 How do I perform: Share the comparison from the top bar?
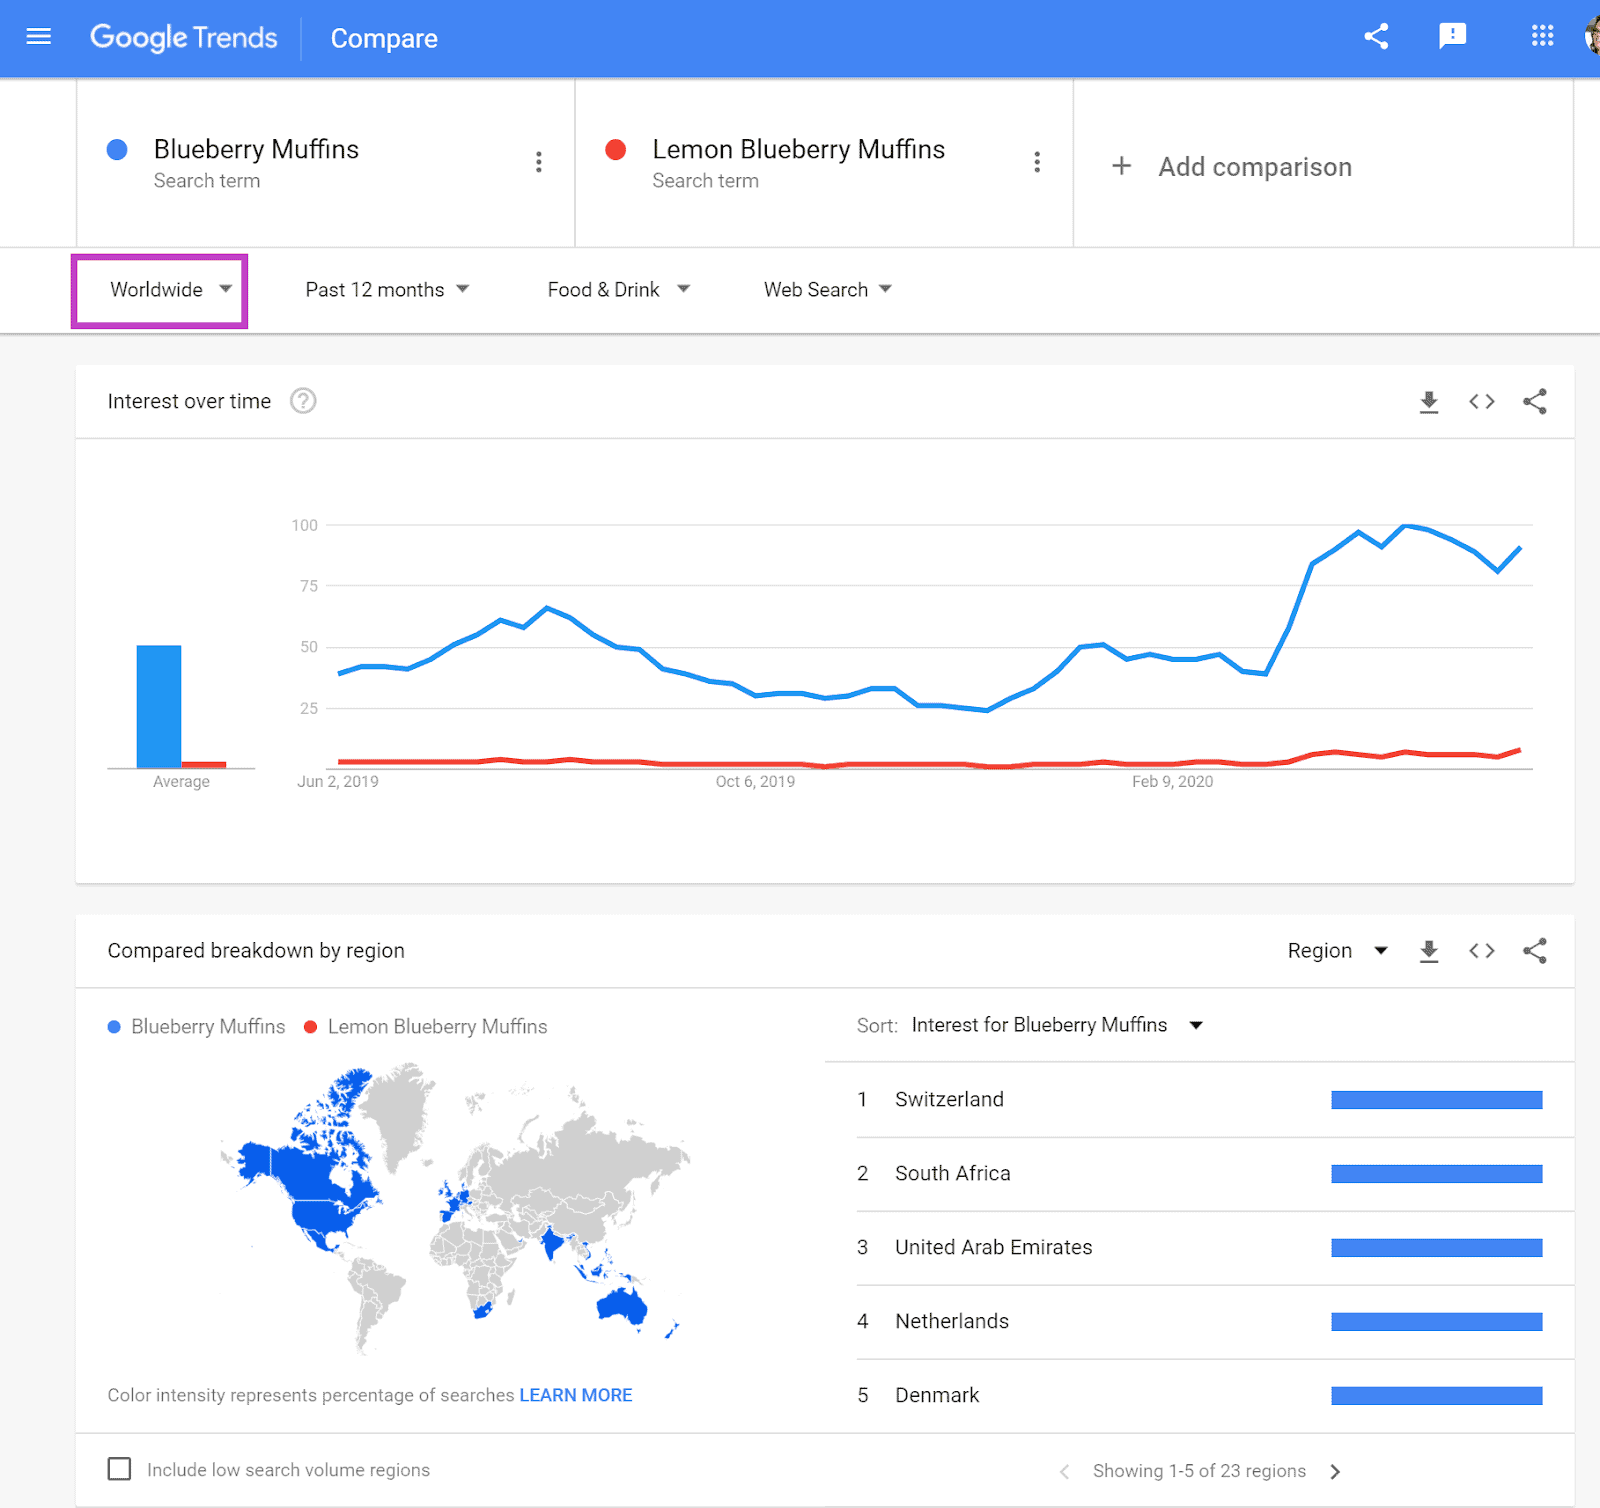(x=1376, y=36)
